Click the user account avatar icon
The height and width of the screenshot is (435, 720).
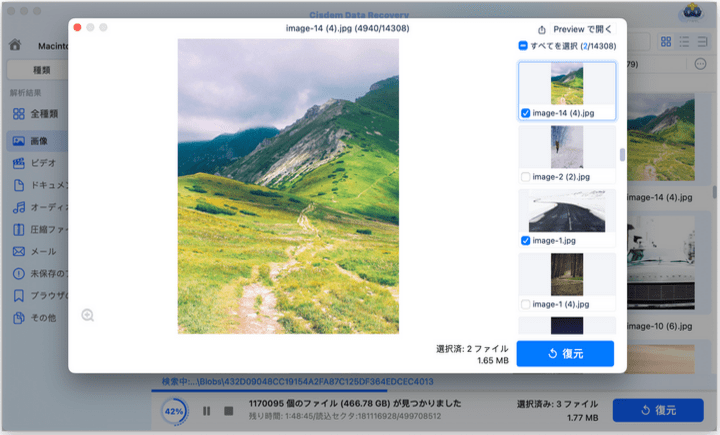pos(690,13)
